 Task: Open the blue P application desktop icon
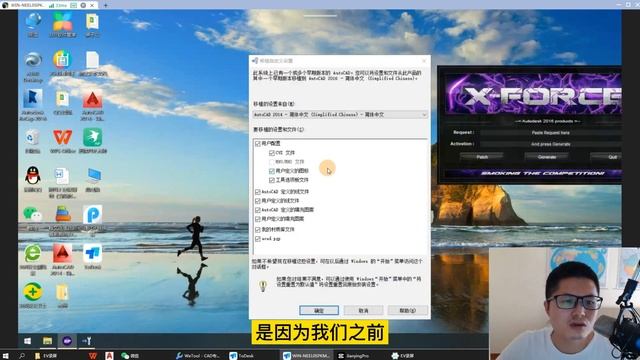[x=93, y=215]
